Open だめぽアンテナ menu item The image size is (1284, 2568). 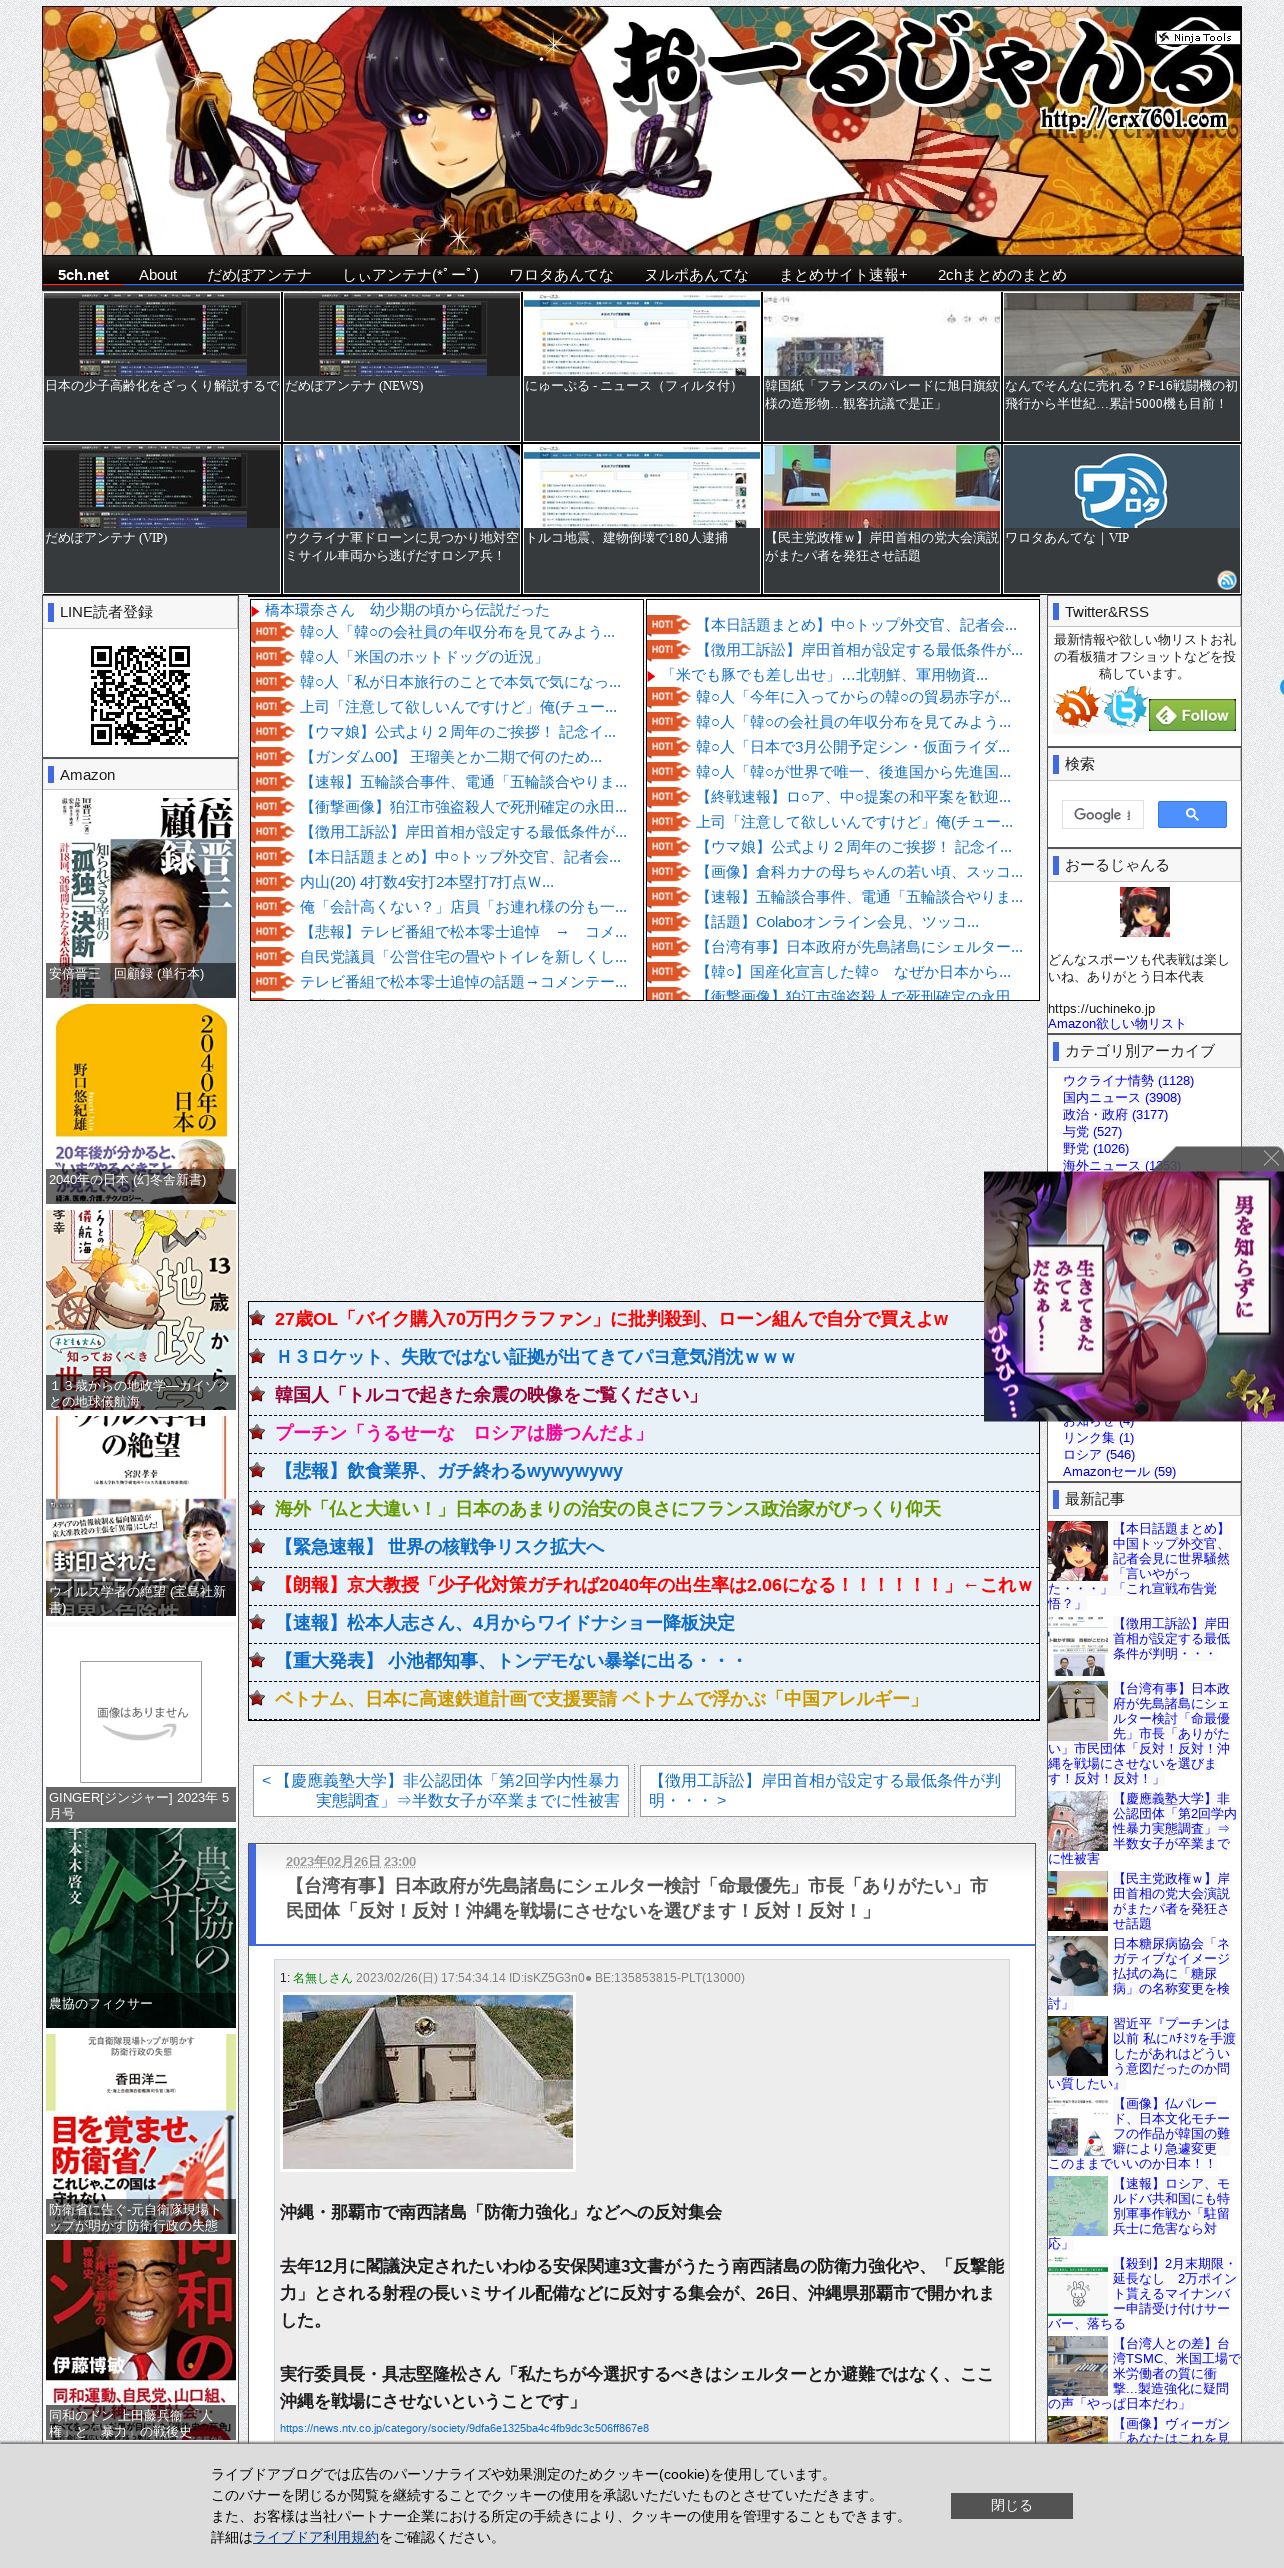coord(259,275)
